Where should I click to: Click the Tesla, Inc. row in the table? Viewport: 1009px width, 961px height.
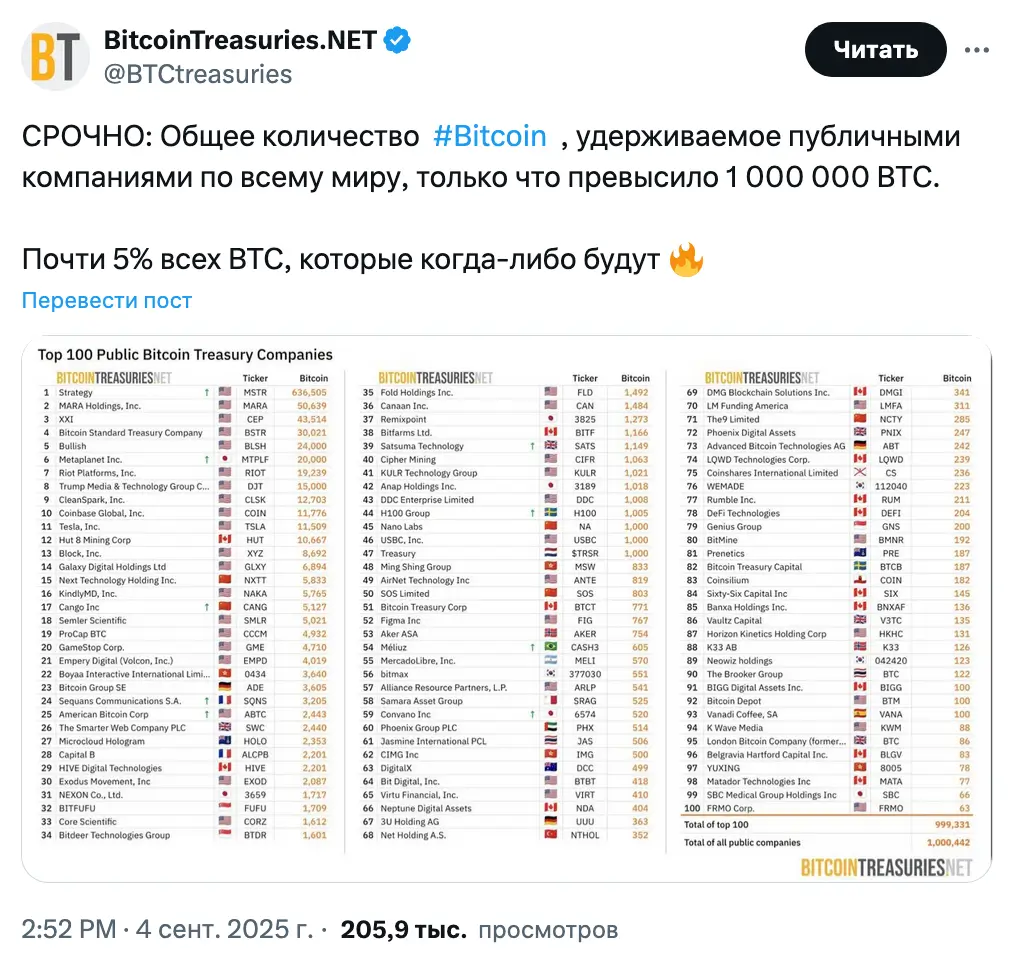tap(79, 527)
